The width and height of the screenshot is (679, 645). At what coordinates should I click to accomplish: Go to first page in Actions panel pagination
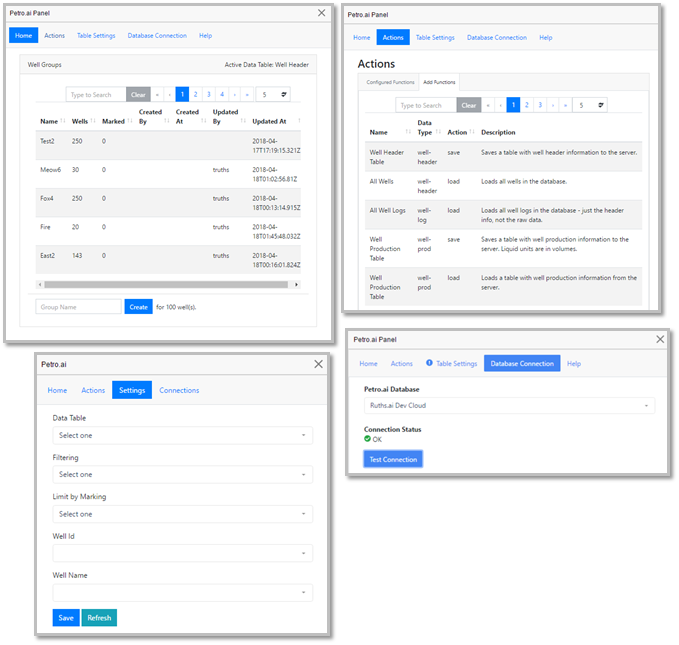(x=488, y=105)
